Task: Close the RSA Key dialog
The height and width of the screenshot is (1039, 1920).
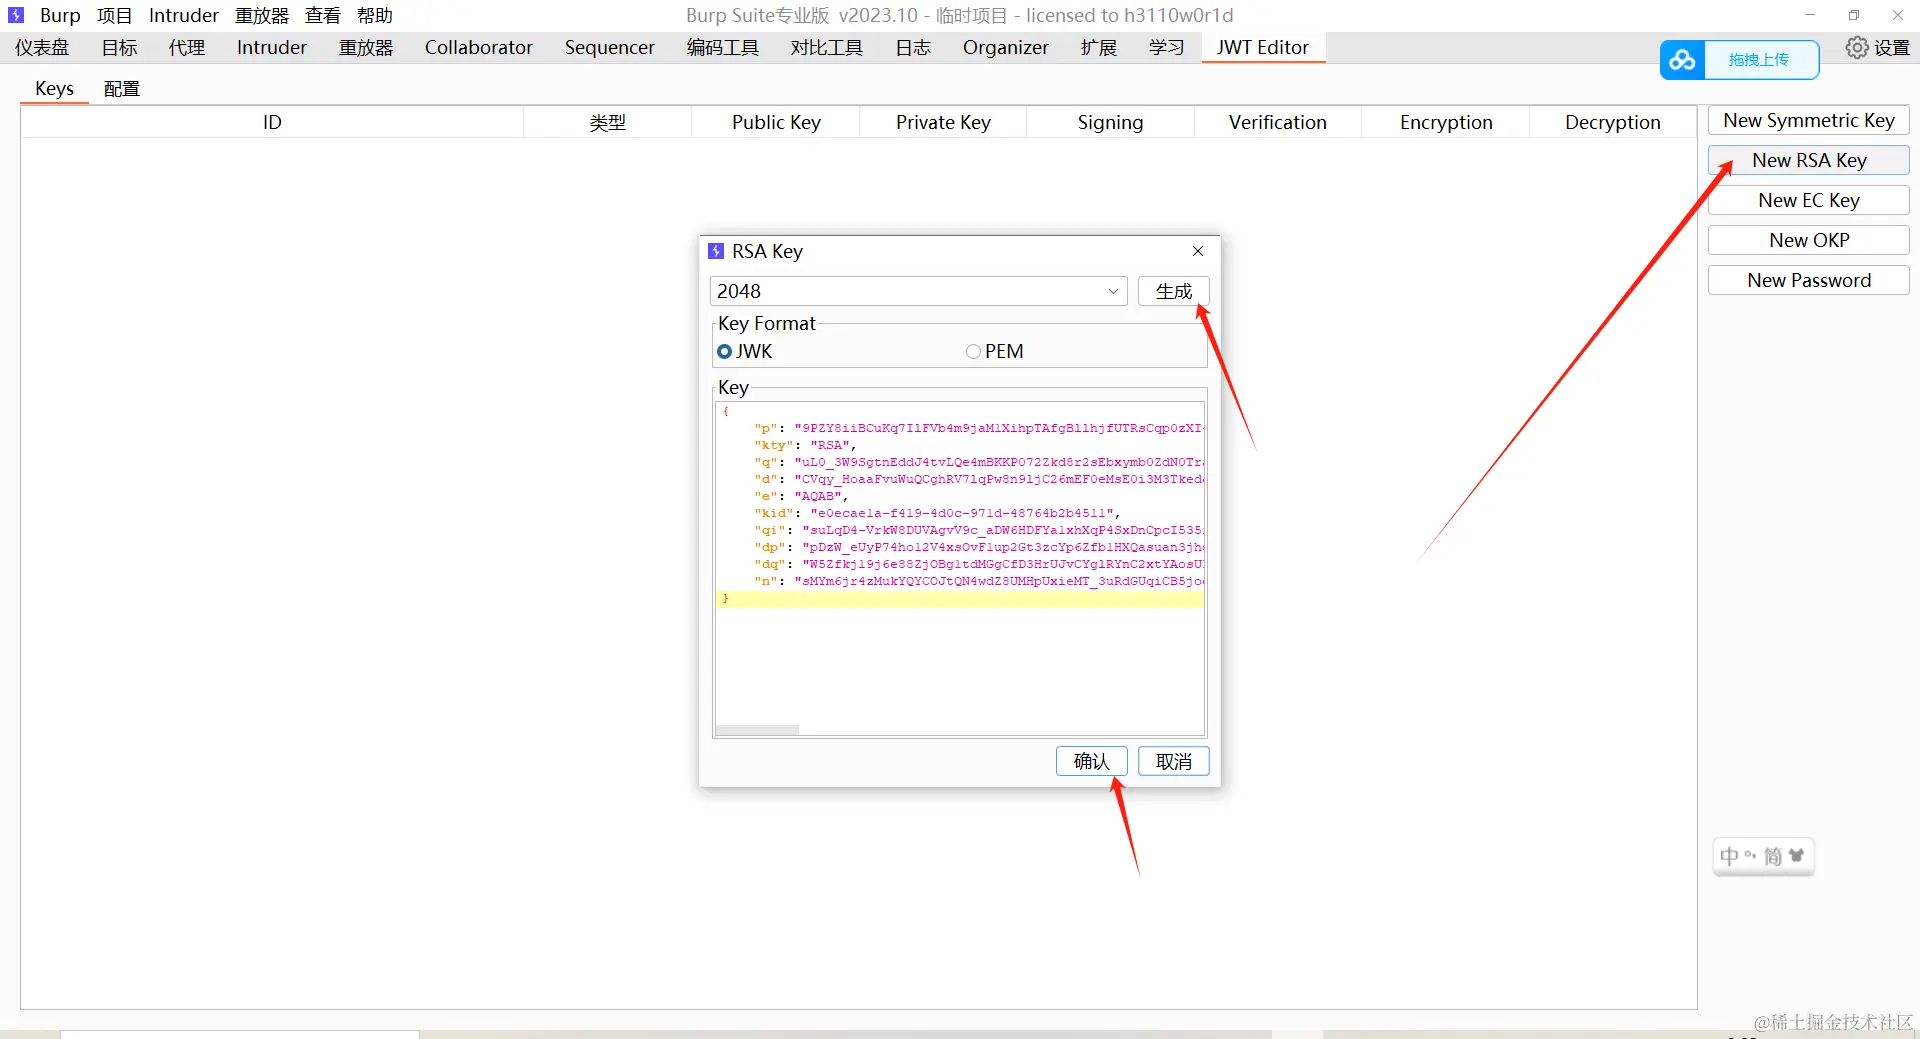Action: click(1198, 251)
